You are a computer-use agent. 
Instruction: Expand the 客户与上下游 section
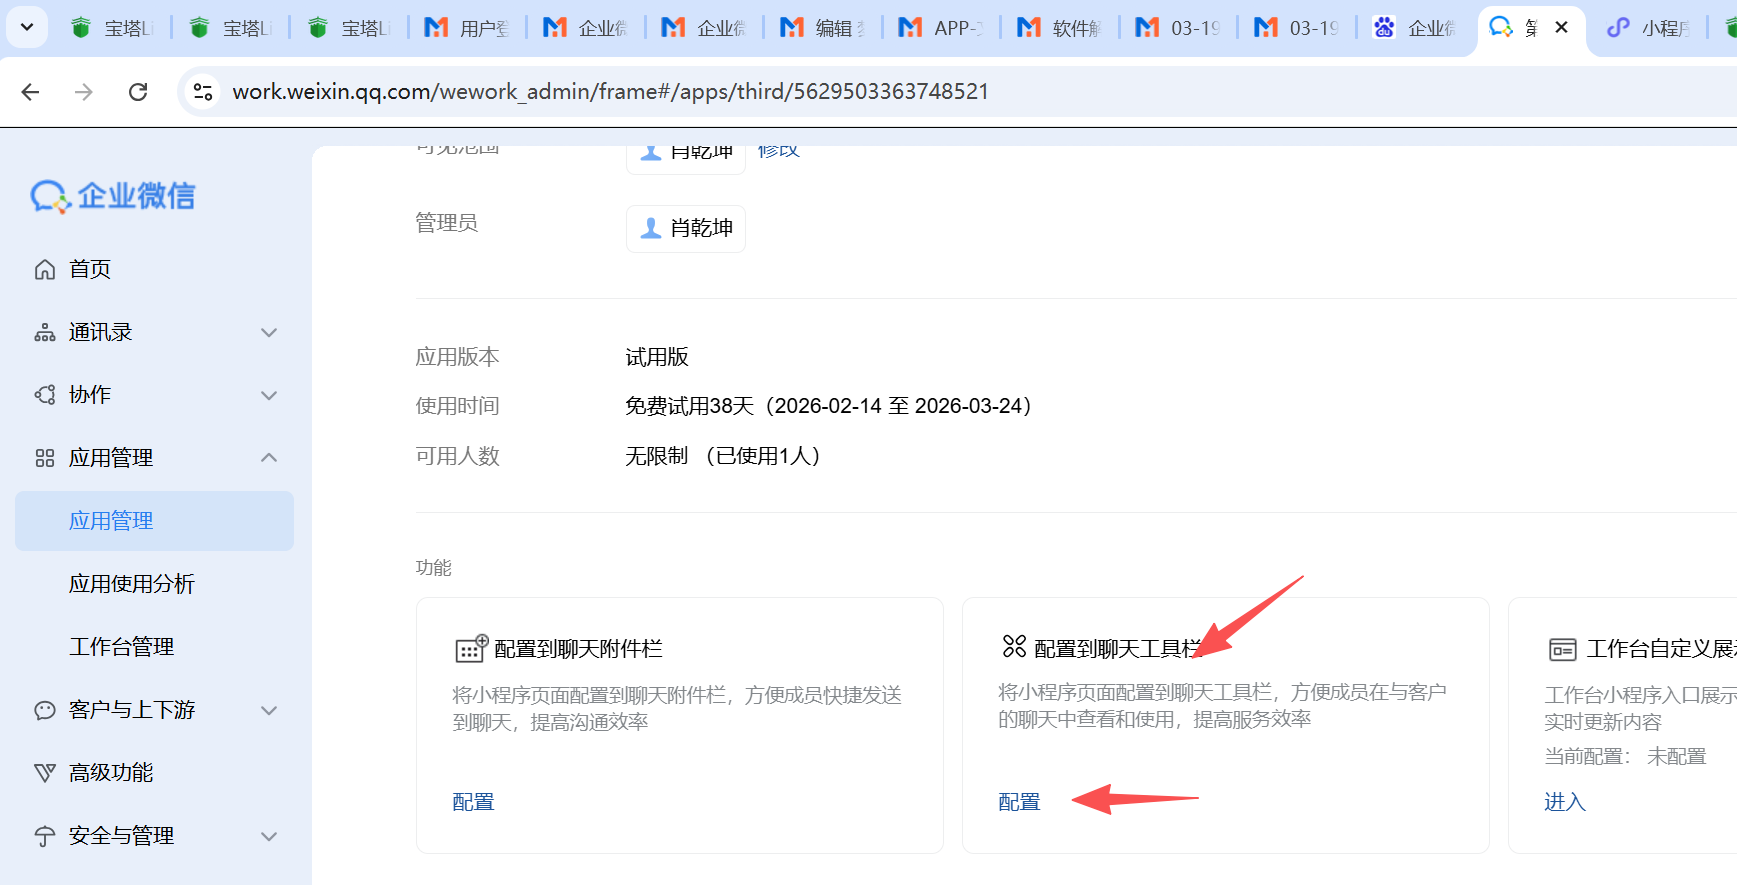click(268, 710)
